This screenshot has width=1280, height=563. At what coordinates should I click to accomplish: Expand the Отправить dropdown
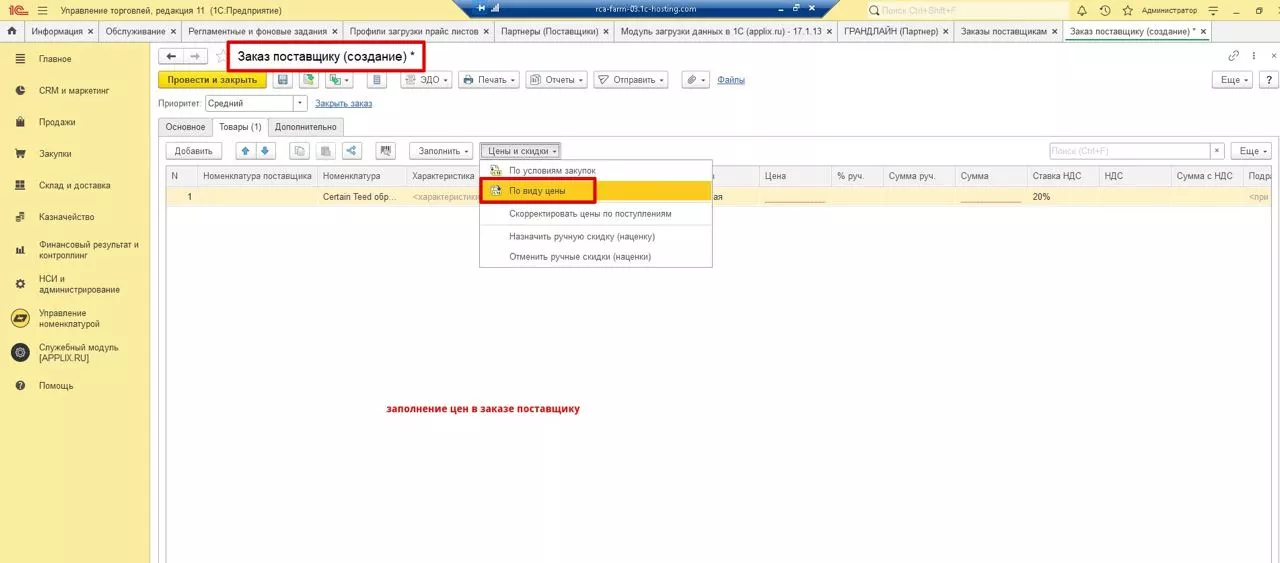pos(631,80)
